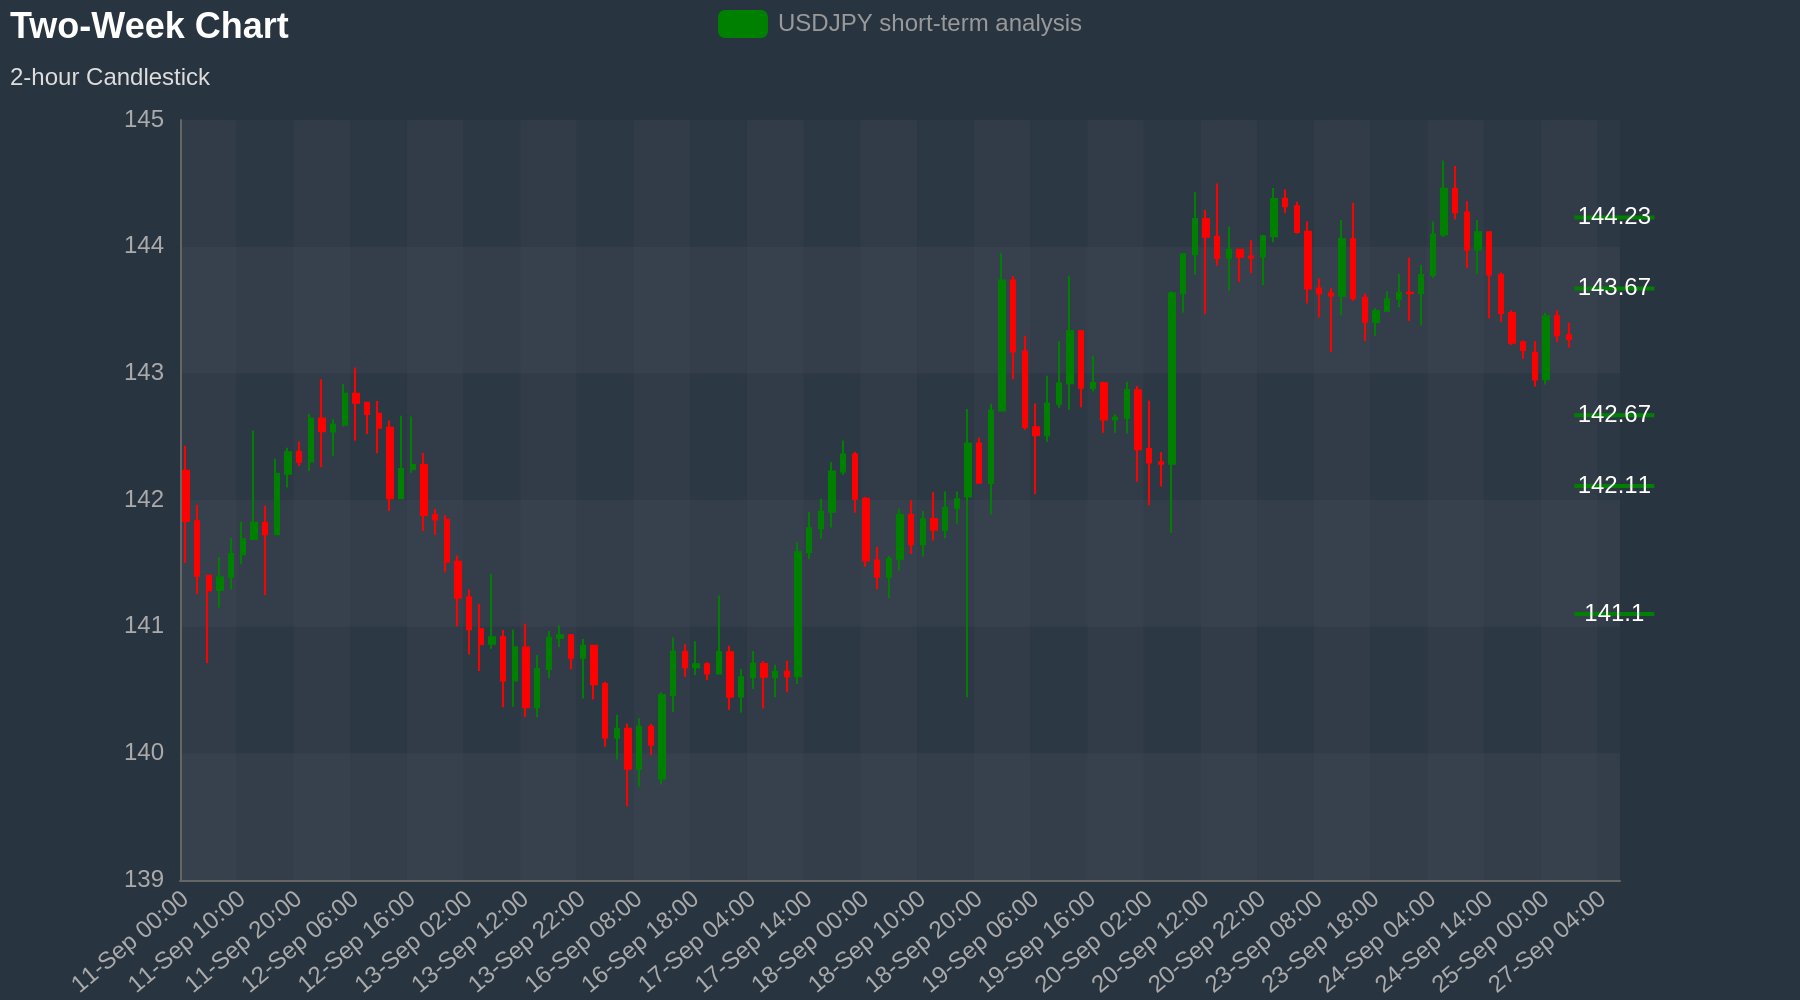Click the 142 y-axis label
Screen dimensions: 1800x1000
point(144,499)
